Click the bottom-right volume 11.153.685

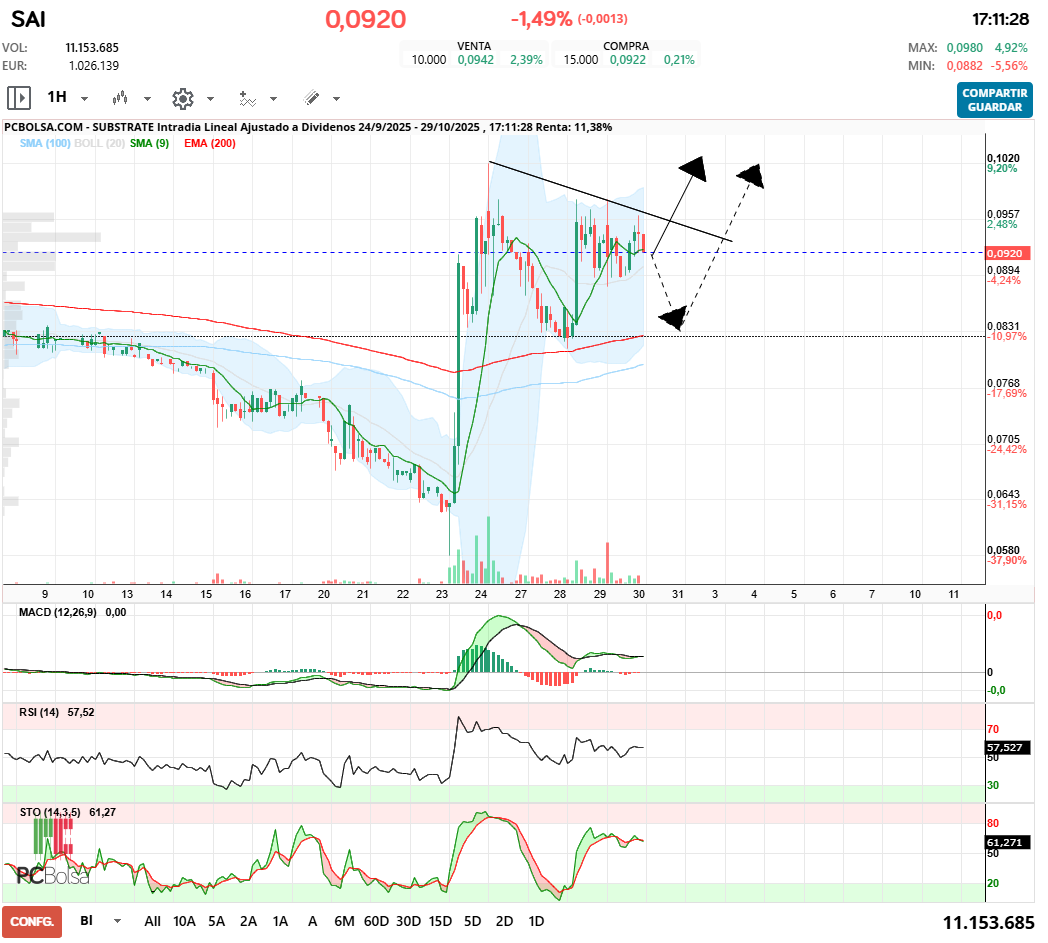989,923
